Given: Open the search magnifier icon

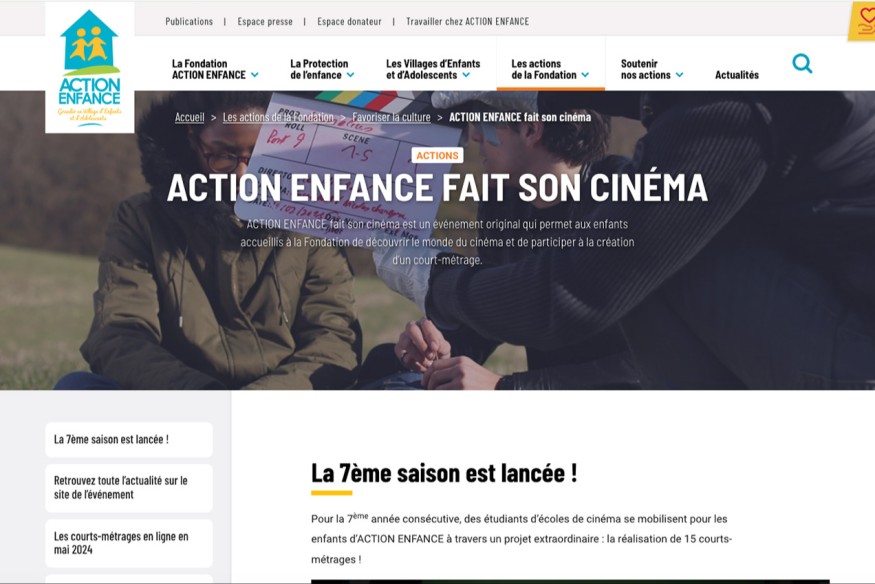Looking at the screenshot, I should [x=802, y=63].
